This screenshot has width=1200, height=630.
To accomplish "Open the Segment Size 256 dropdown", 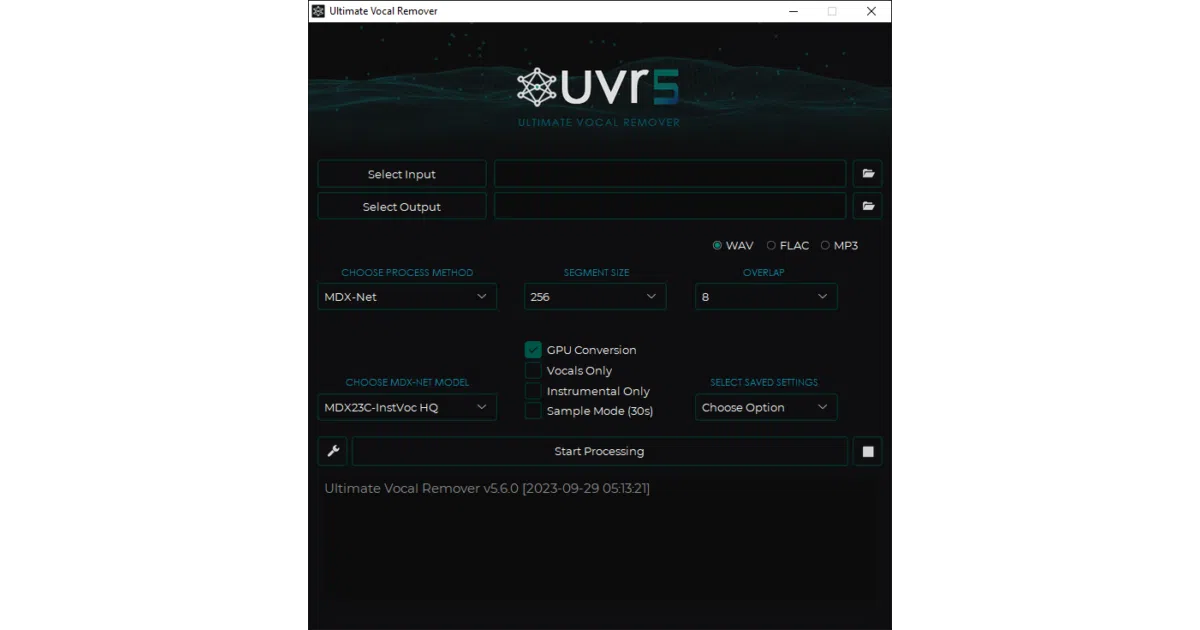I will [x=595, y=297].
